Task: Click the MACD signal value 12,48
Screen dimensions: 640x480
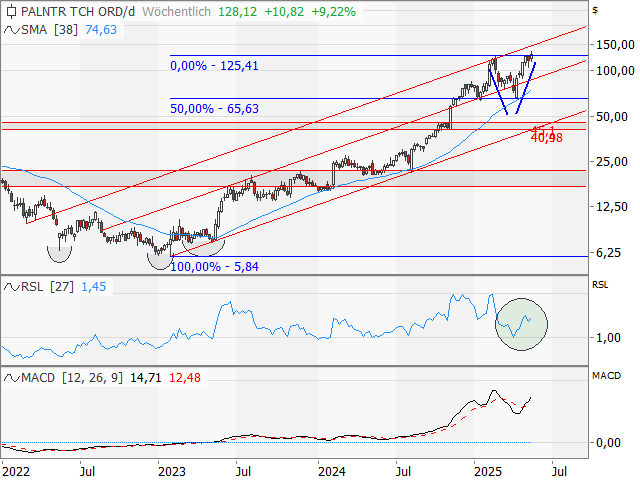Action: (x=185, y=378)
